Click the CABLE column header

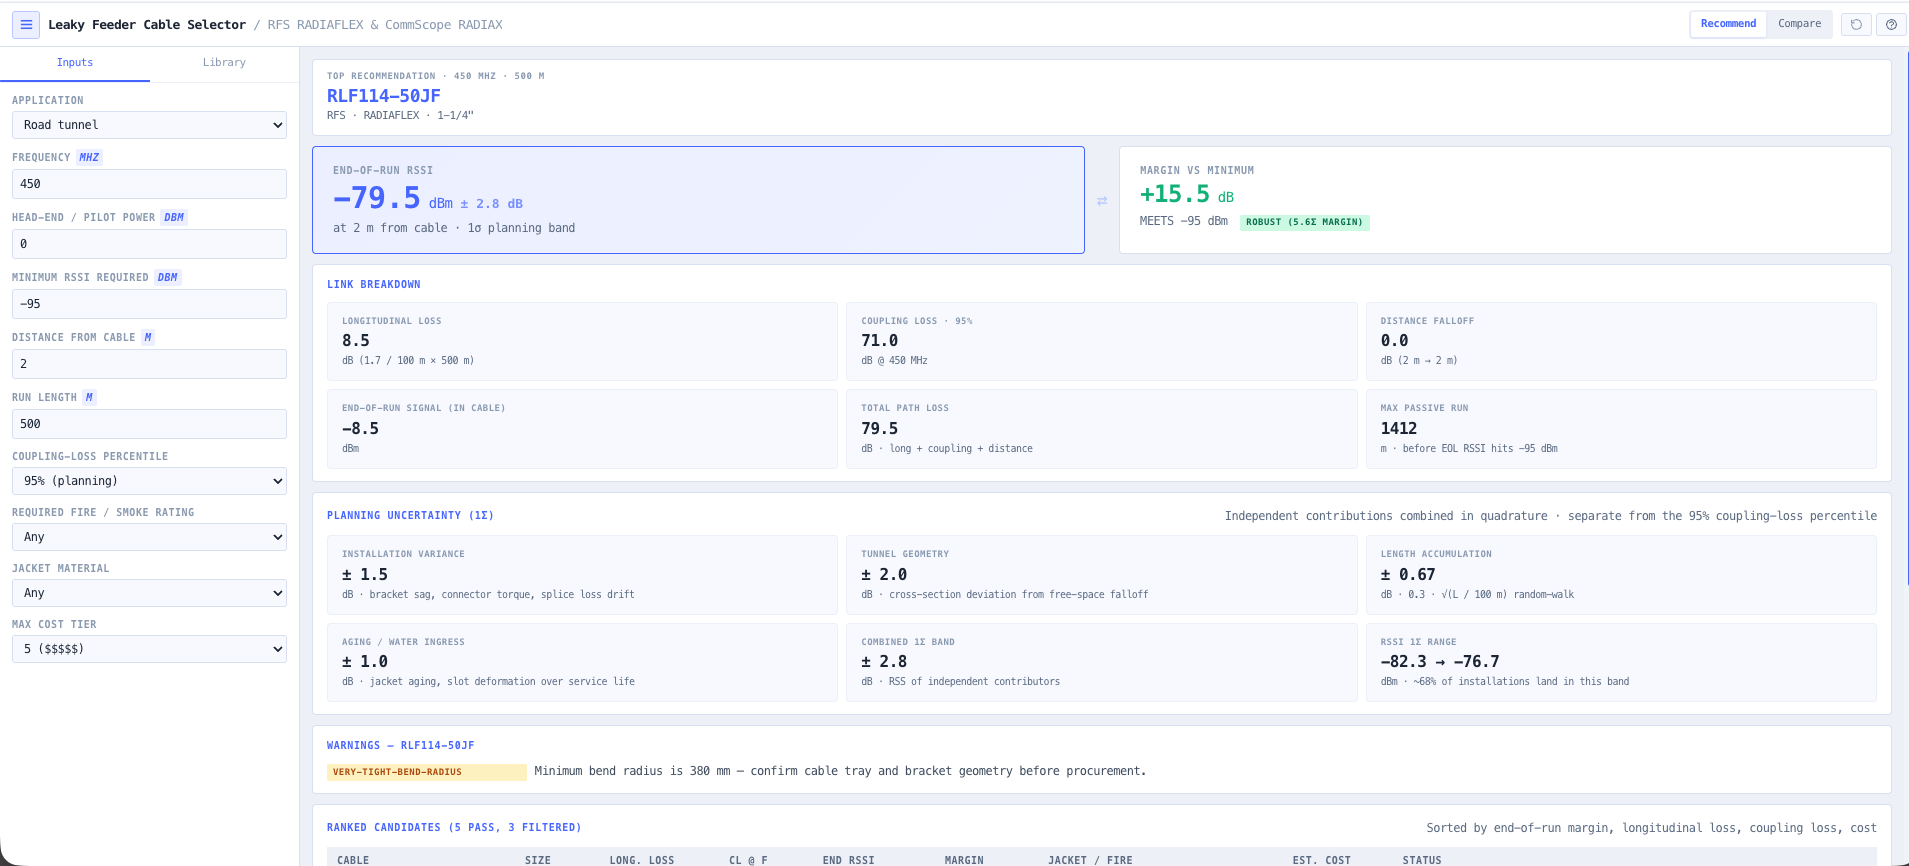(353, 860)
